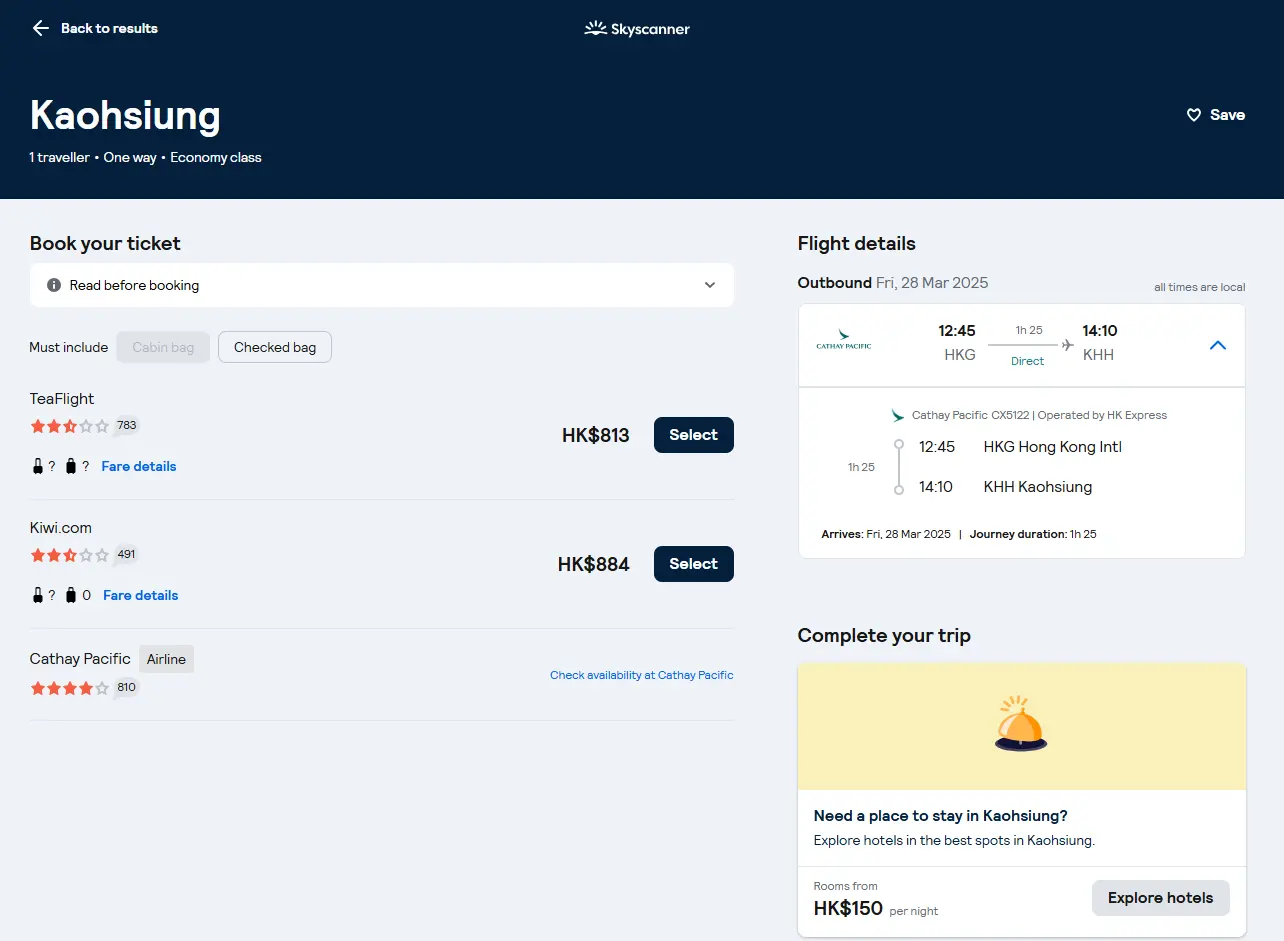Click Kiwi.com cabin bag icon
Image resolution: width=1284 pixels, height=941 pixels.
pos(38,595)
